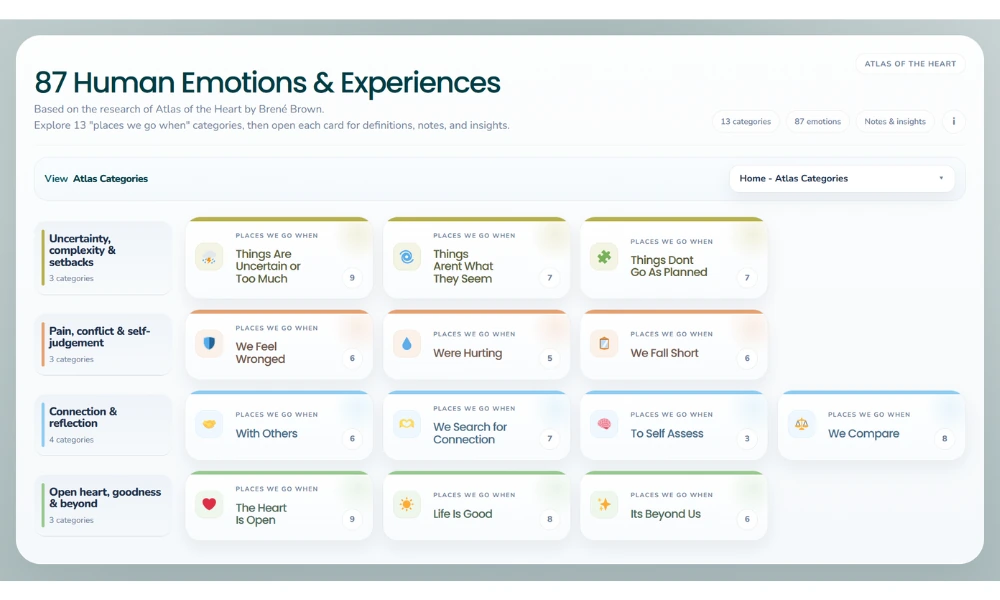Click the shield icon on We Feel Wronged
The image size is (1000, 600).
click(x=209, y=344)
